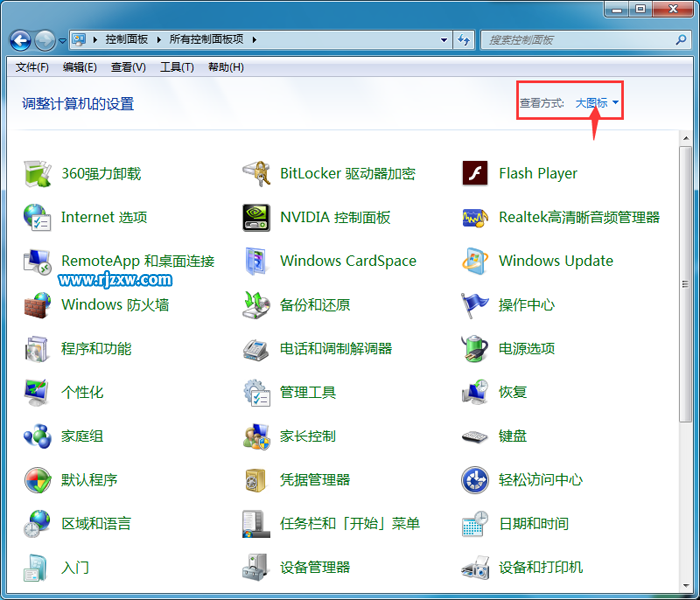Click the Back navigation button

(21, 40)
